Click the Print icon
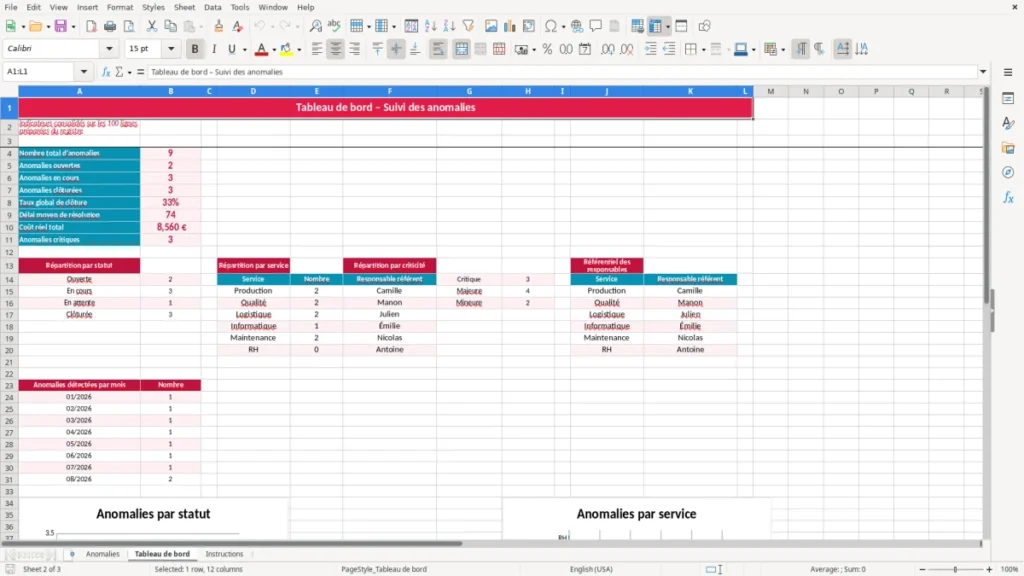Viewport: 1024px width, 576px height. pyautogui.click(x=110, y=26)
